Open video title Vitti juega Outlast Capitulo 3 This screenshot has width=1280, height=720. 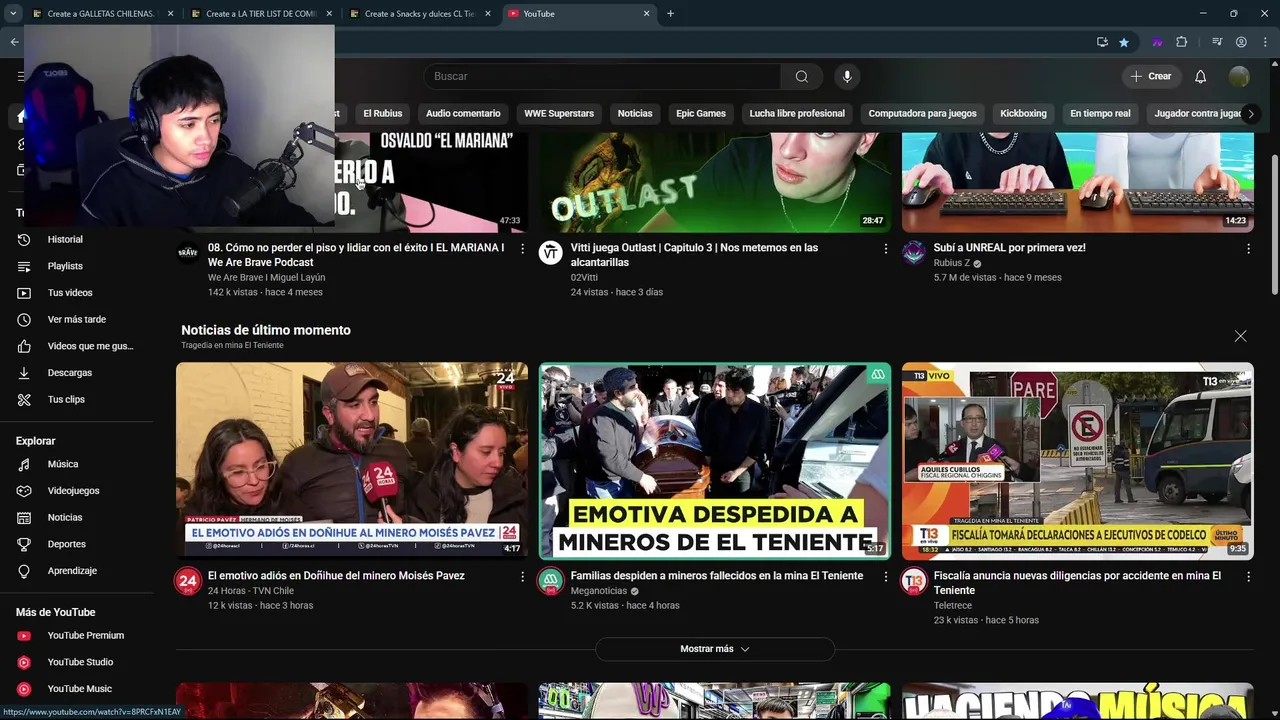(x=694, y=255)
